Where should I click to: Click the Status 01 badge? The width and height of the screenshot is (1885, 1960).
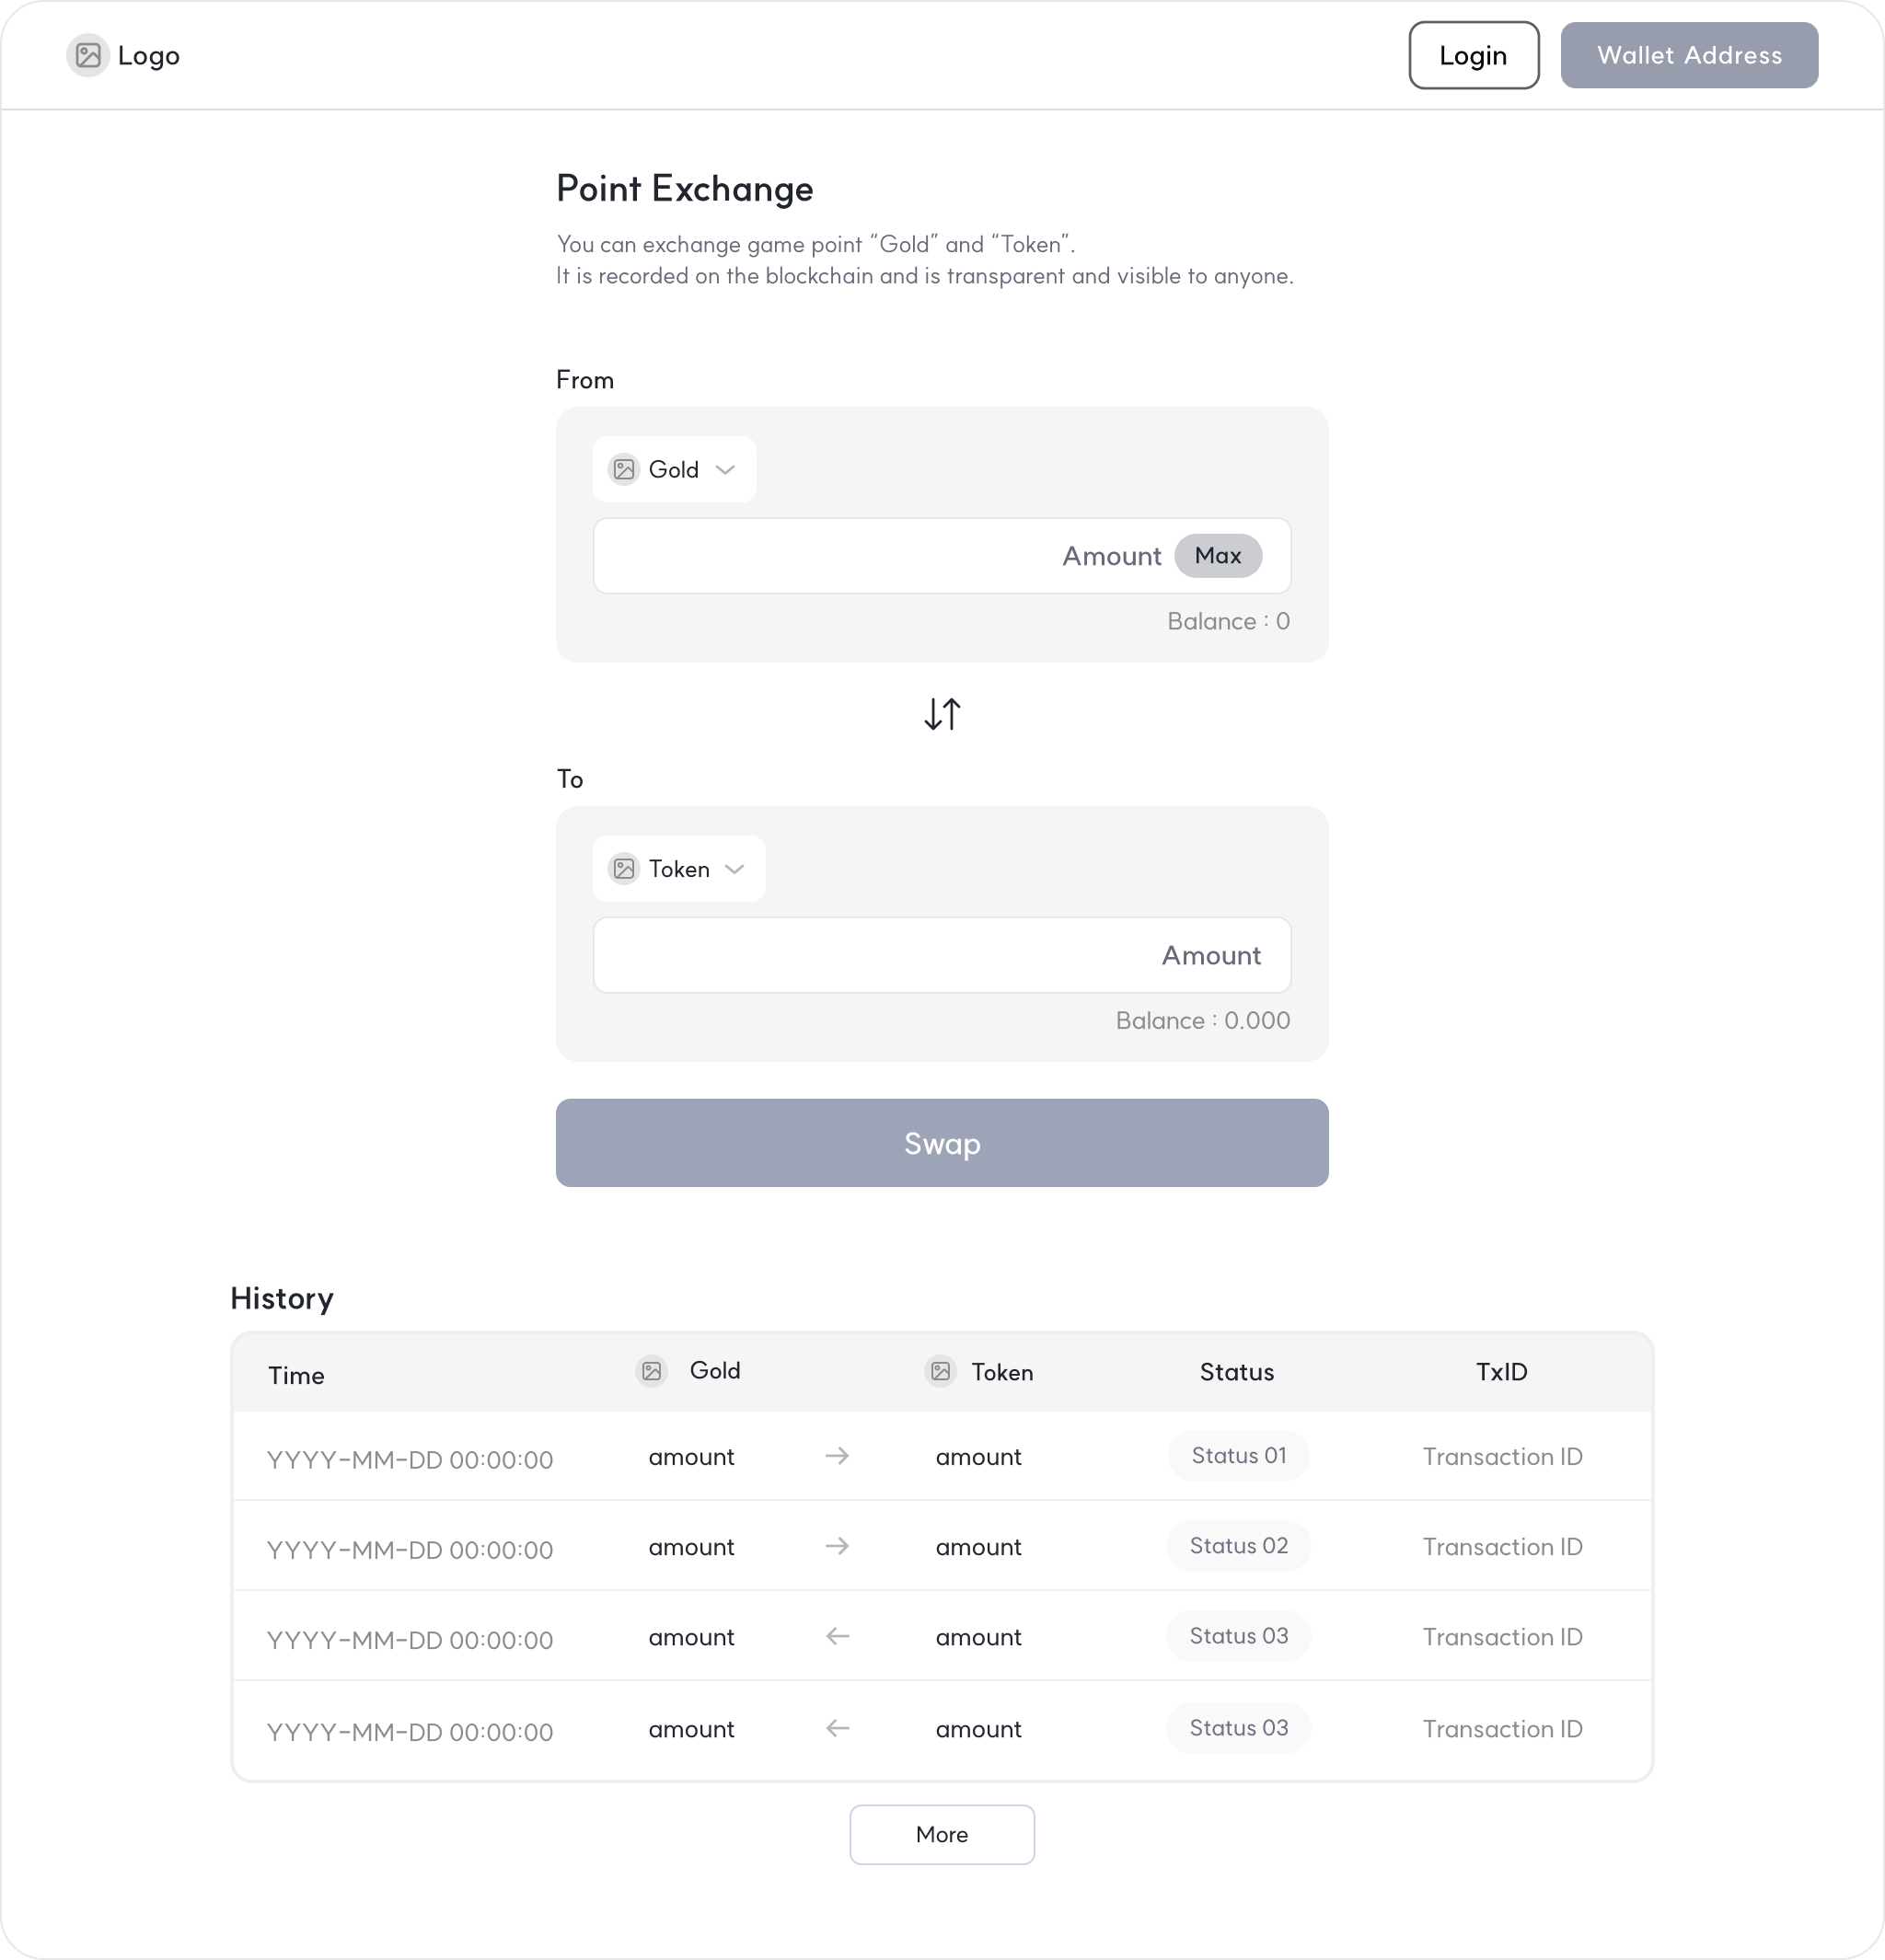tap(1238, 1456)
